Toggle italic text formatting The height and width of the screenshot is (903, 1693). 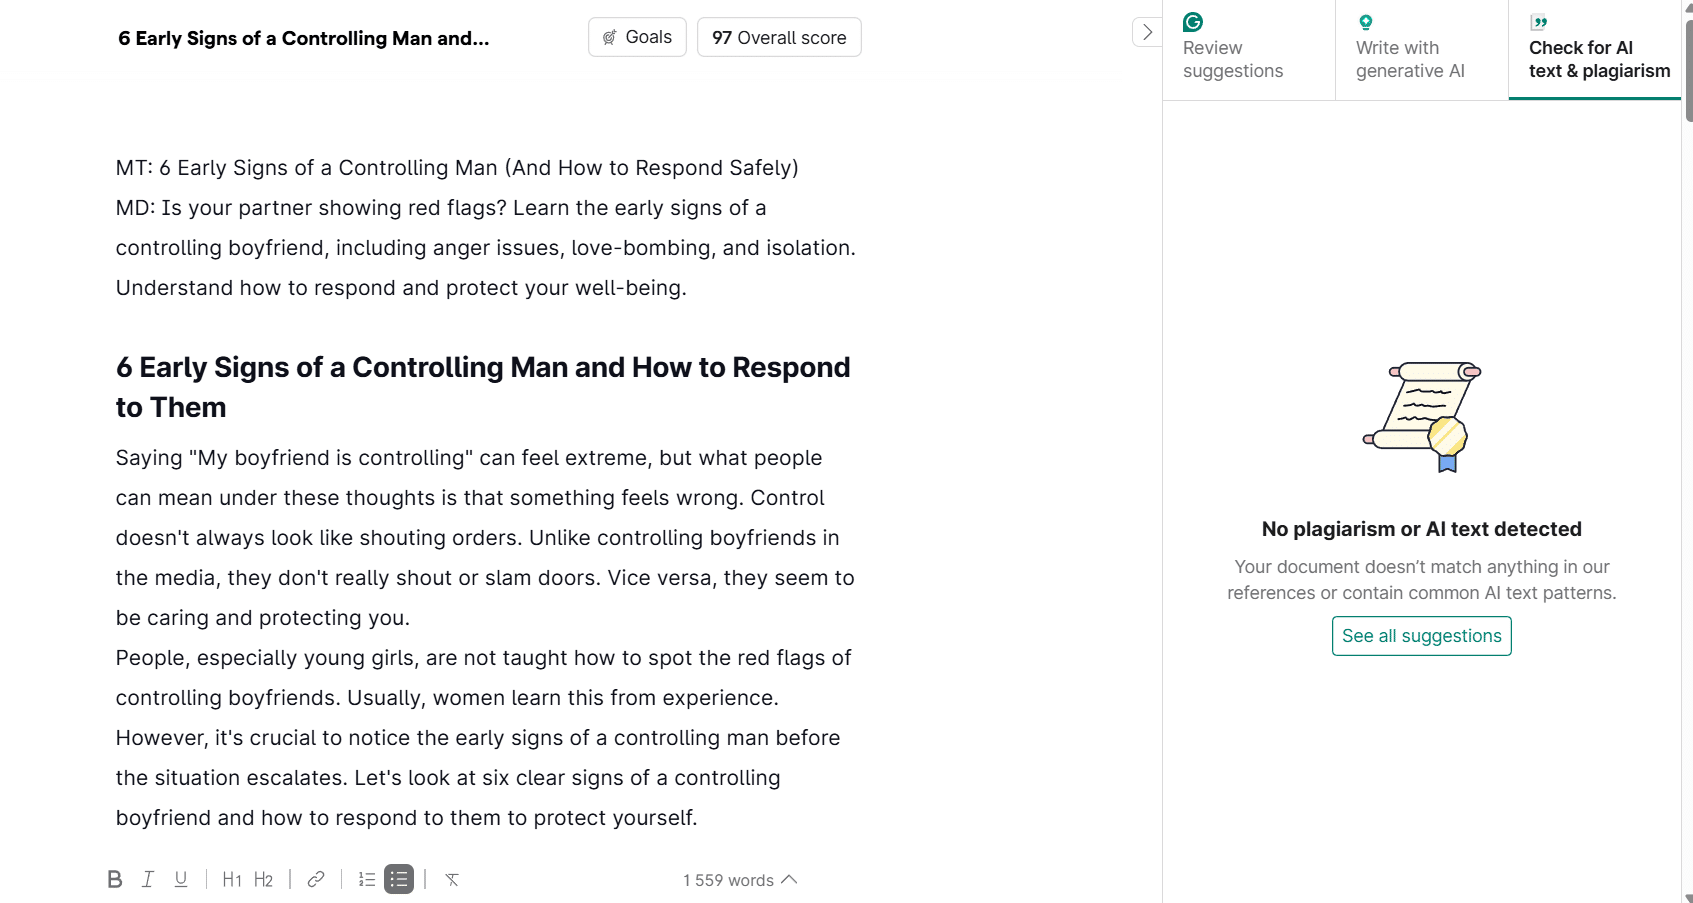(148, 879)
